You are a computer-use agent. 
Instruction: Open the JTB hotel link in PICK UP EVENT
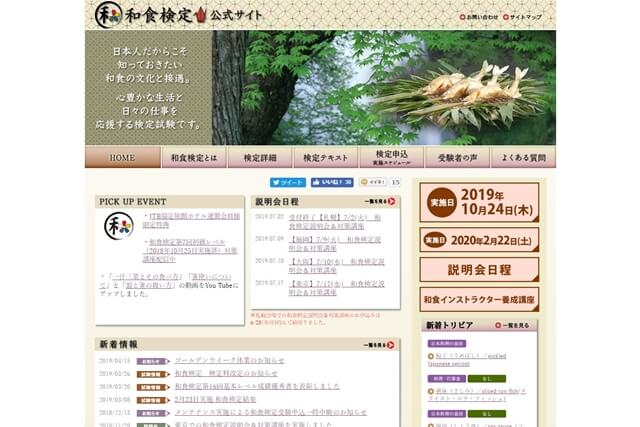point(191,220)
